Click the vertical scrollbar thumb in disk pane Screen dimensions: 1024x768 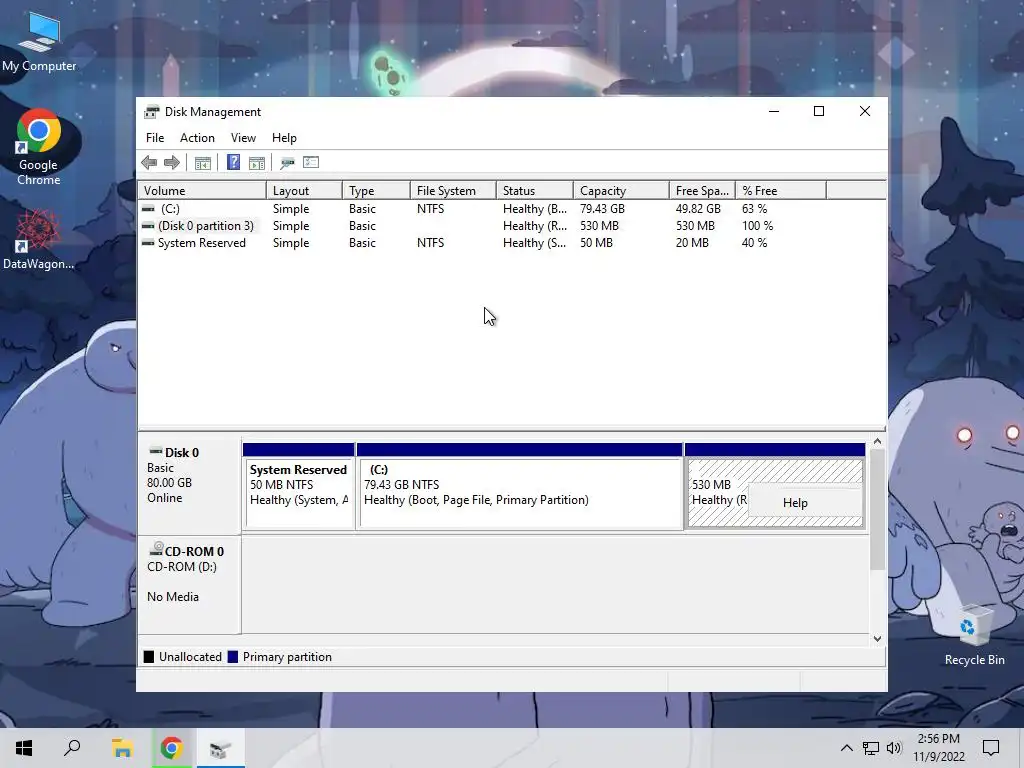coord(877,509)
